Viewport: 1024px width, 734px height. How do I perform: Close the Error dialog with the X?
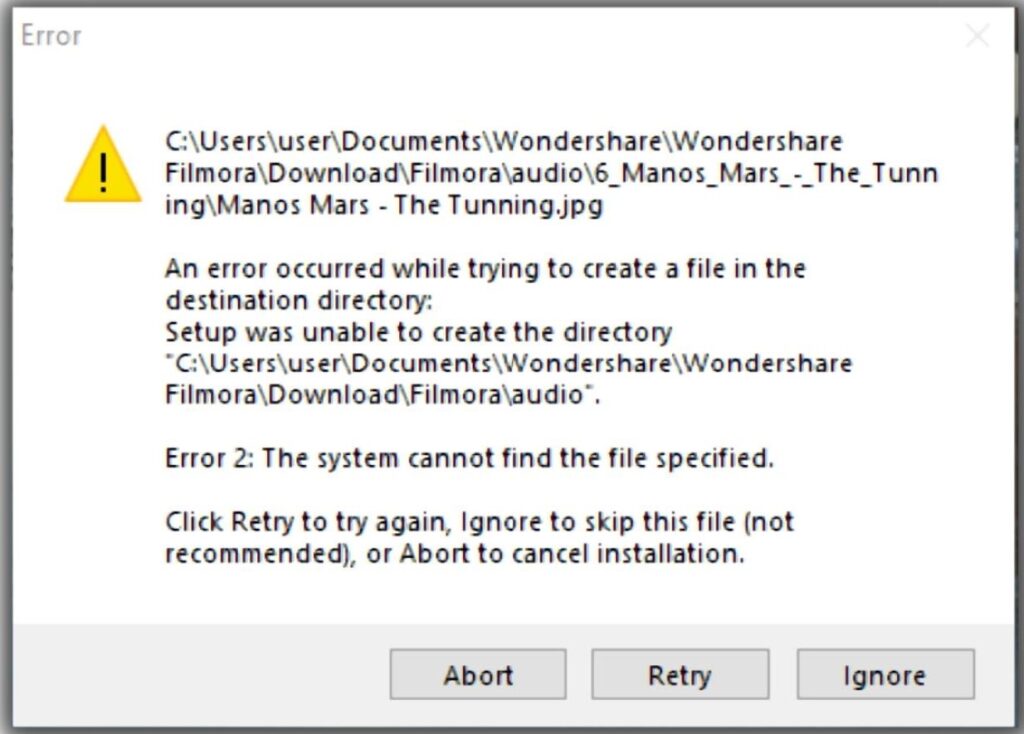coord(977,36)
